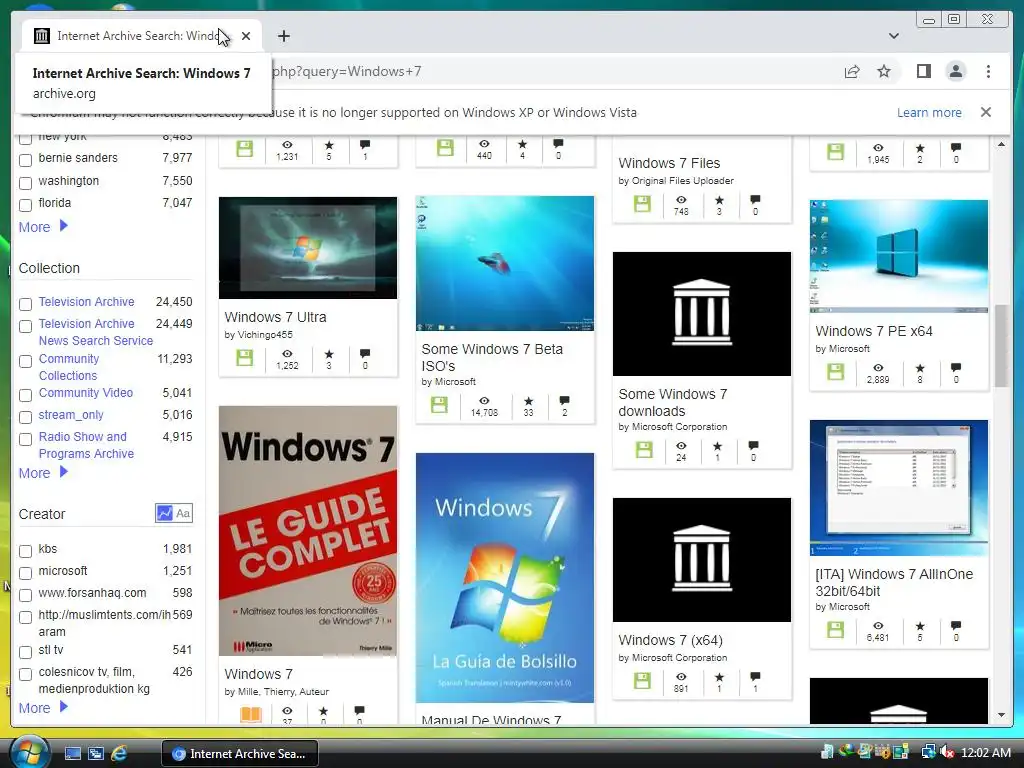Check stream_only collection filter
Screen dimensions: 1024x768
[x=25, y=417]
